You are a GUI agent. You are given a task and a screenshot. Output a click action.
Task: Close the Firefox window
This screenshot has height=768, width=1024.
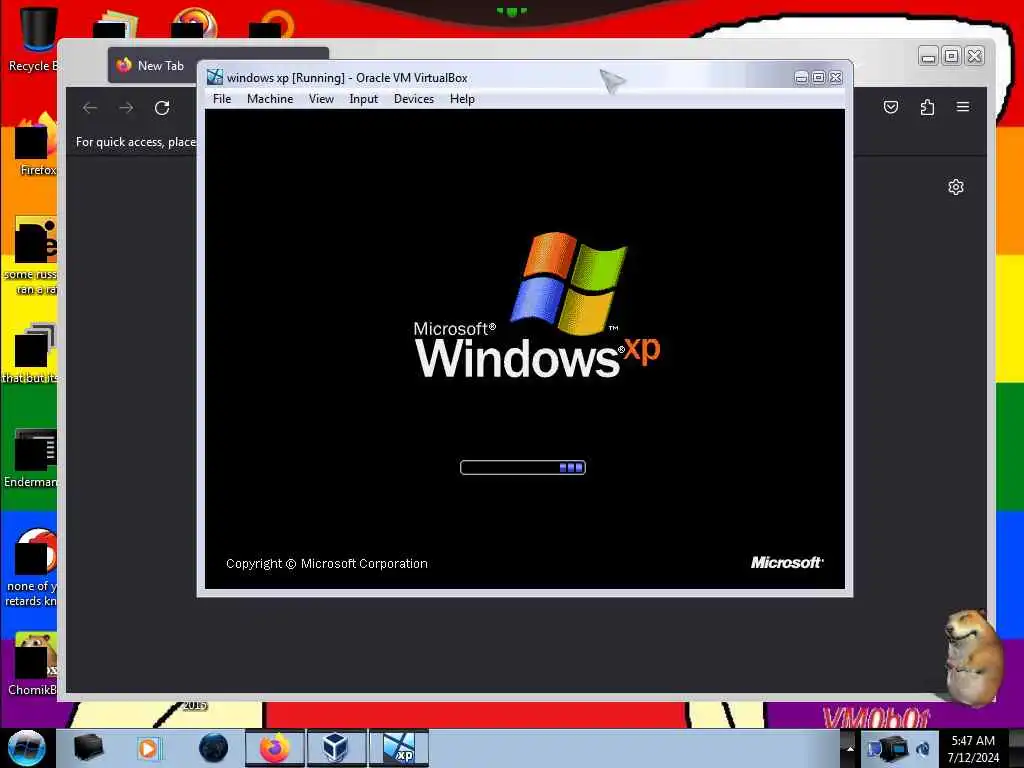click(974, 56)
